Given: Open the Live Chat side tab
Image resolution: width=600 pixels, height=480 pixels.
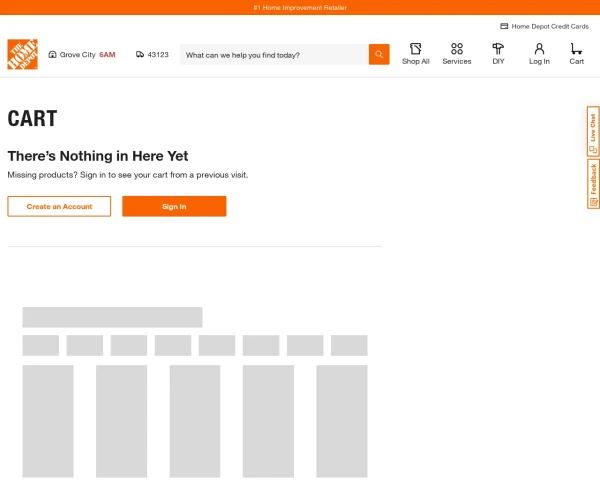Looking at the screenshot, I should (x=593, y=131).
